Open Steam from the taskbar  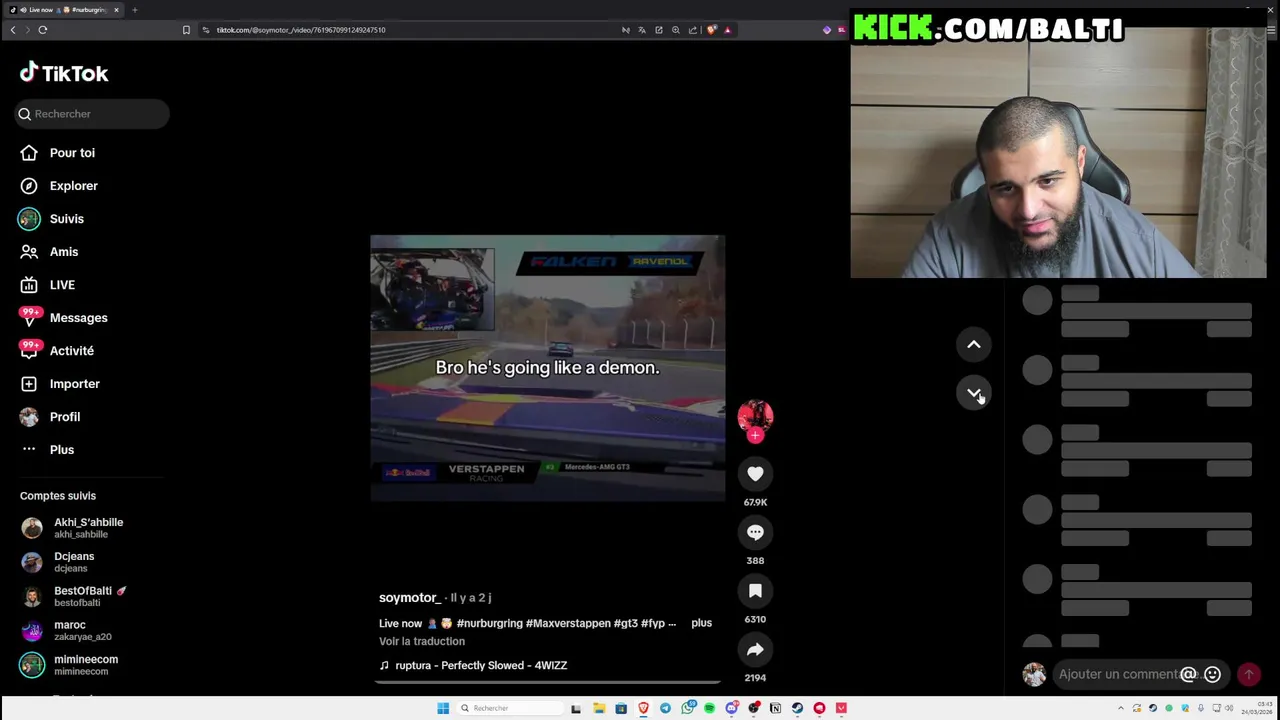(797, 708)
